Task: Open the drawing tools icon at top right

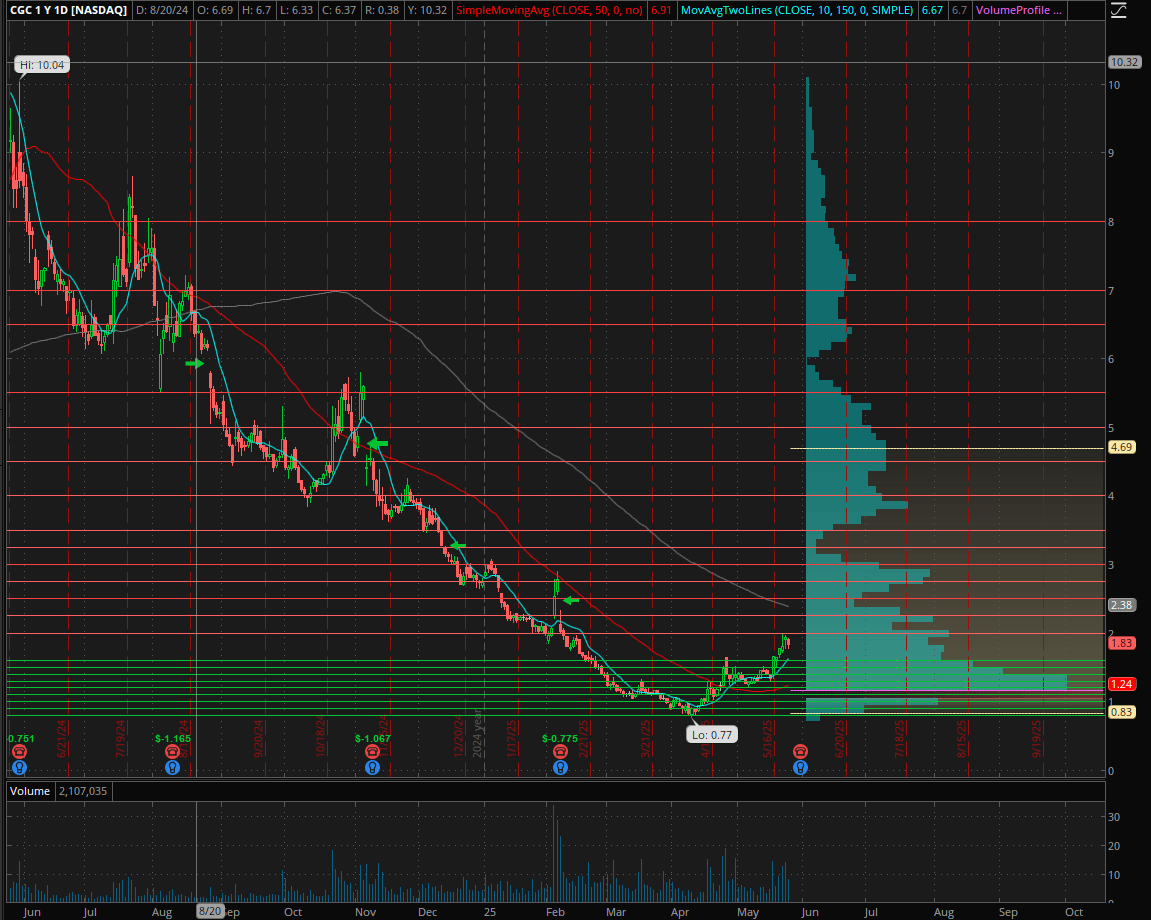Action: pyautogui.click(x=1117, y=10)
